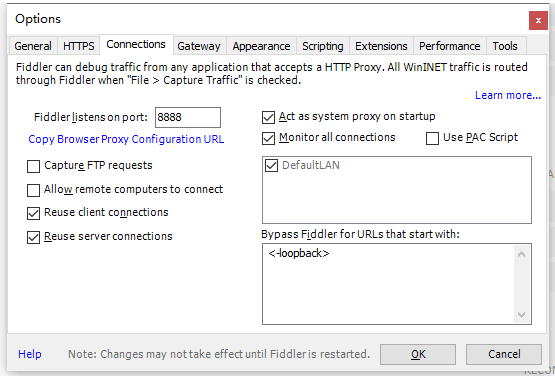Select the Gateway tab
The height and width of the screenshot is (376, 555).
click(199, 46)
